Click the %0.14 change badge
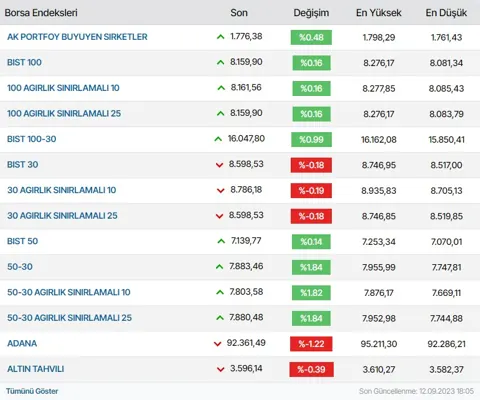The width and height of the screenshot is (480, 400). [311, 242]
